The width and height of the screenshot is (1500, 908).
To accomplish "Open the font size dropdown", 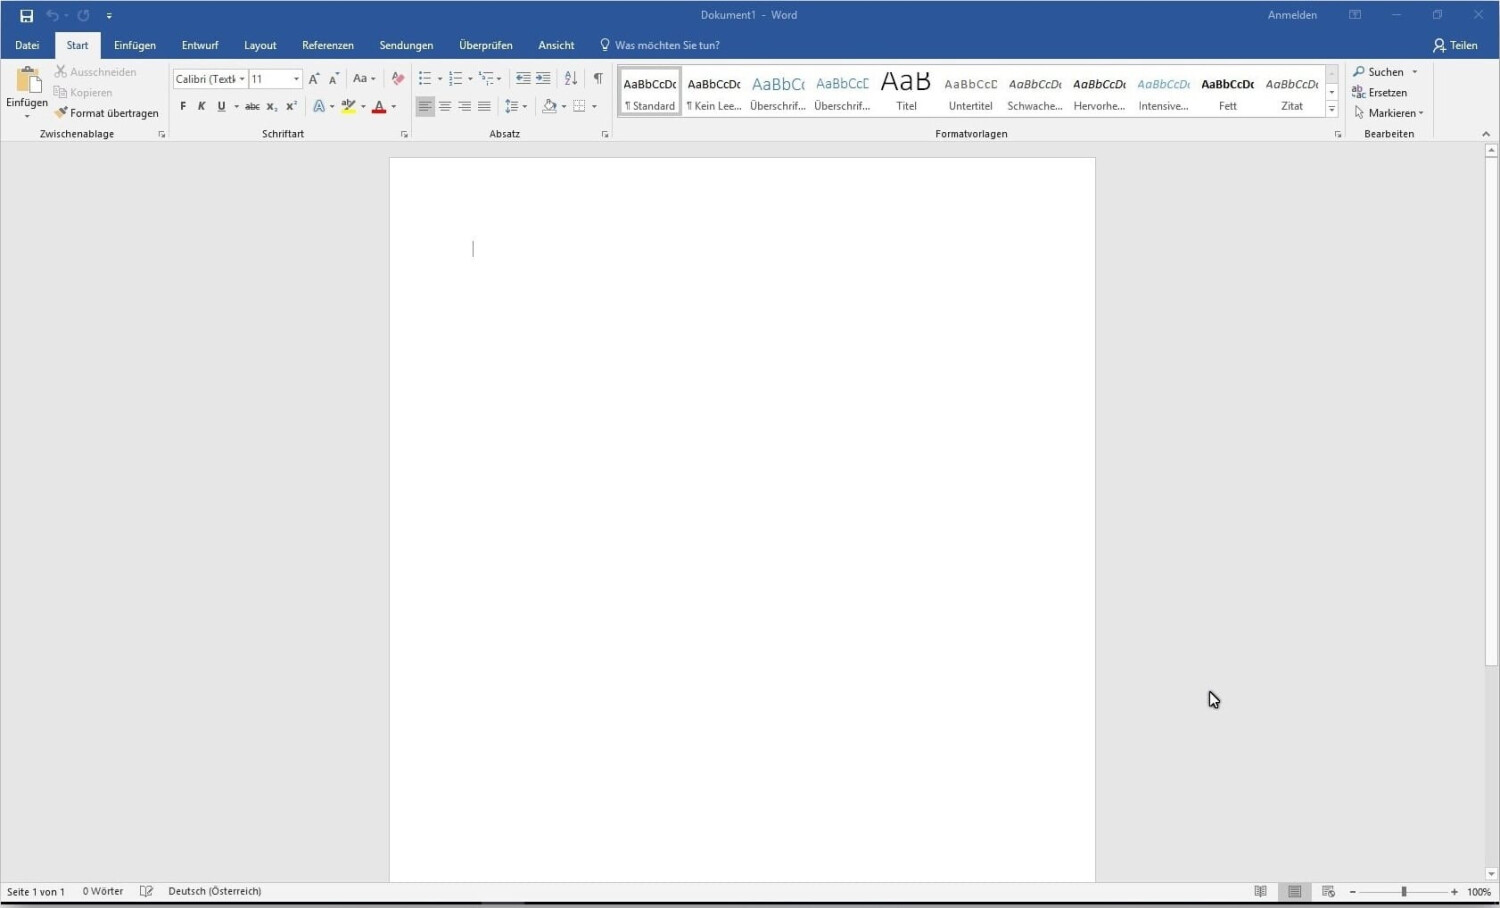I will coord(296,79).
